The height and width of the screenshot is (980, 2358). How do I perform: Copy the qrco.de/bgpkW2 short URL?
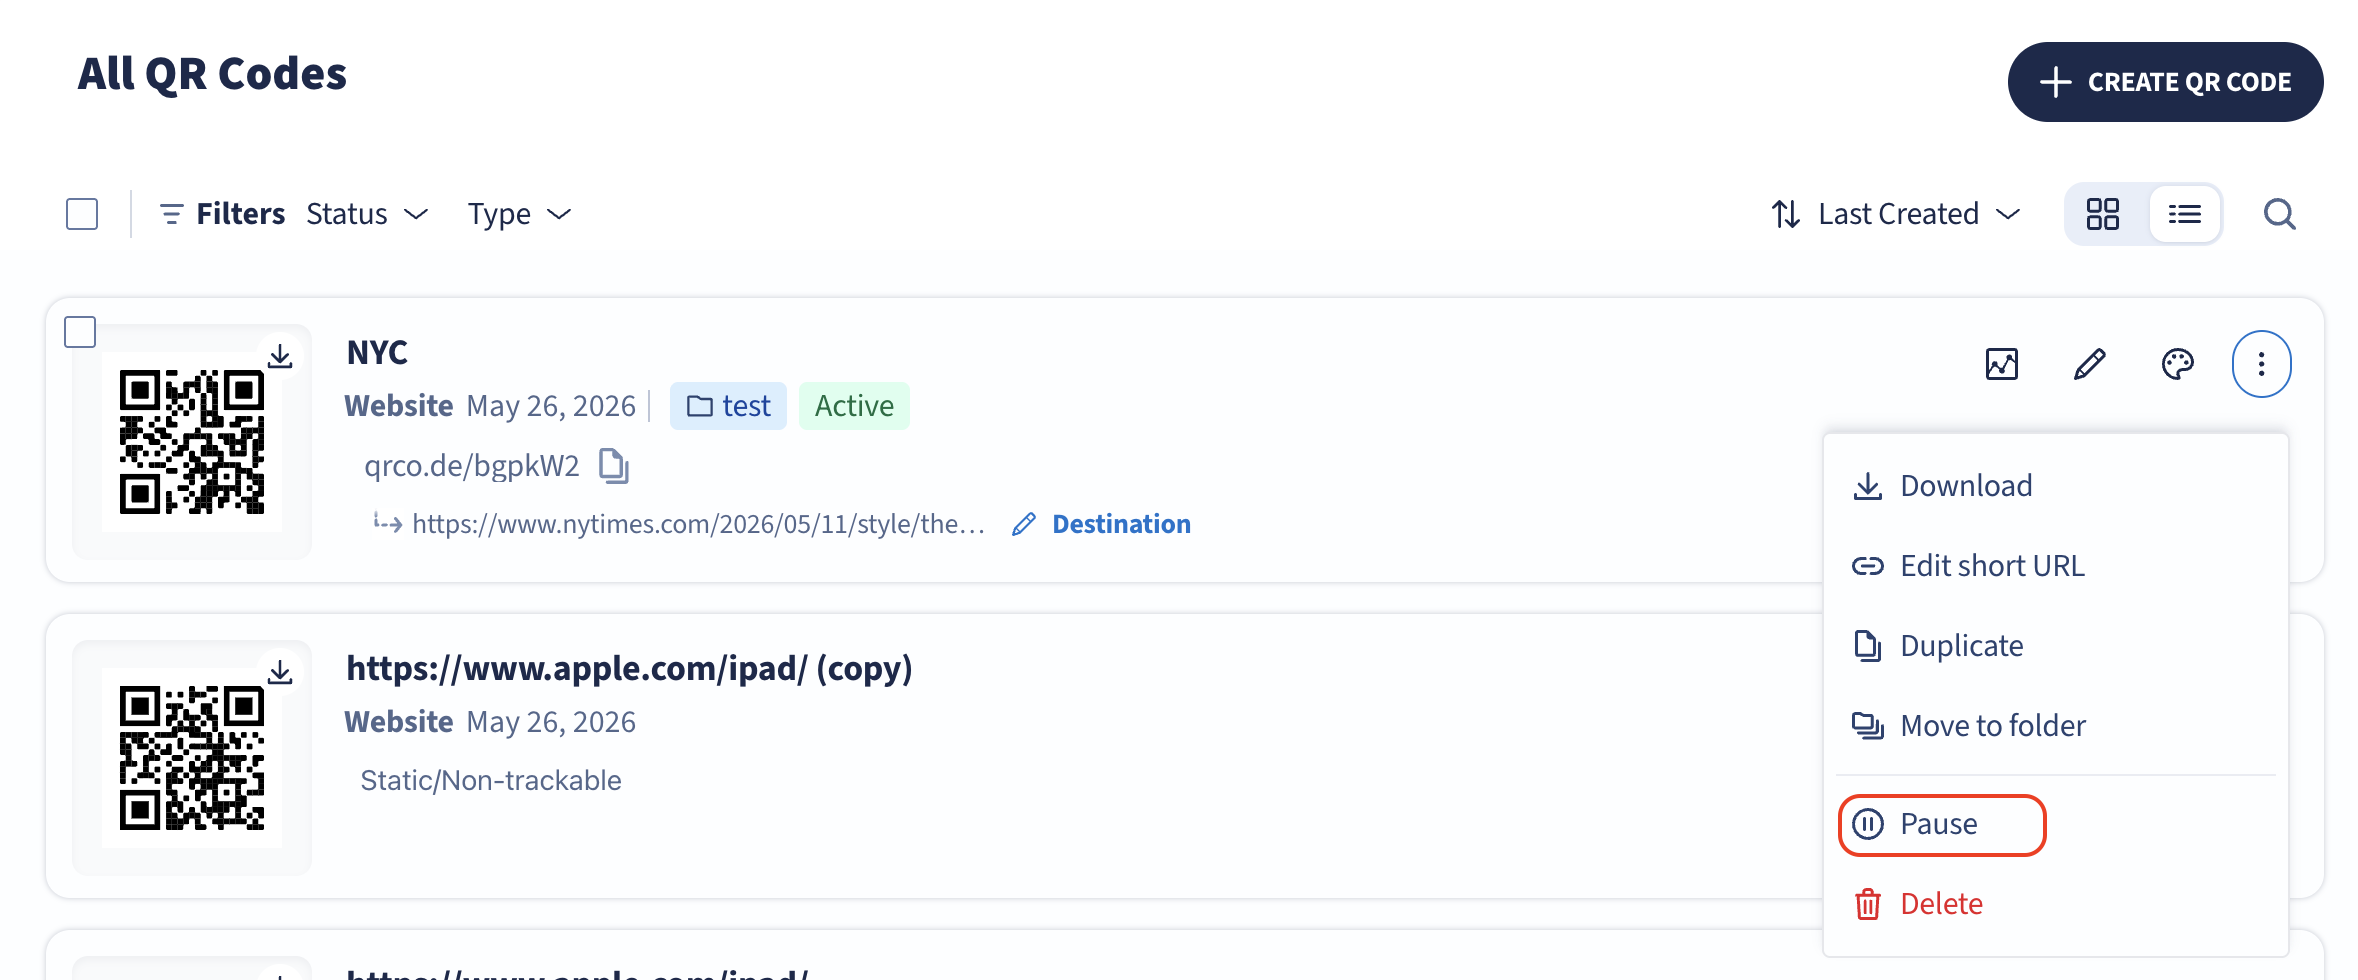613,466
